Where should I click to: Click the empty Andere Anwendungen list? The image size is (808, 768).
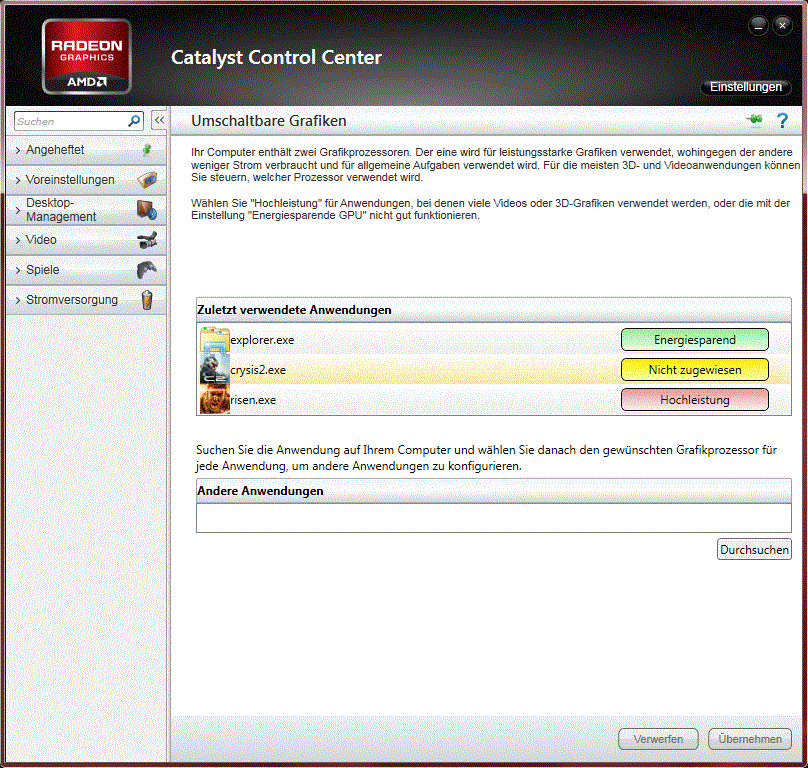pos(494,517)
